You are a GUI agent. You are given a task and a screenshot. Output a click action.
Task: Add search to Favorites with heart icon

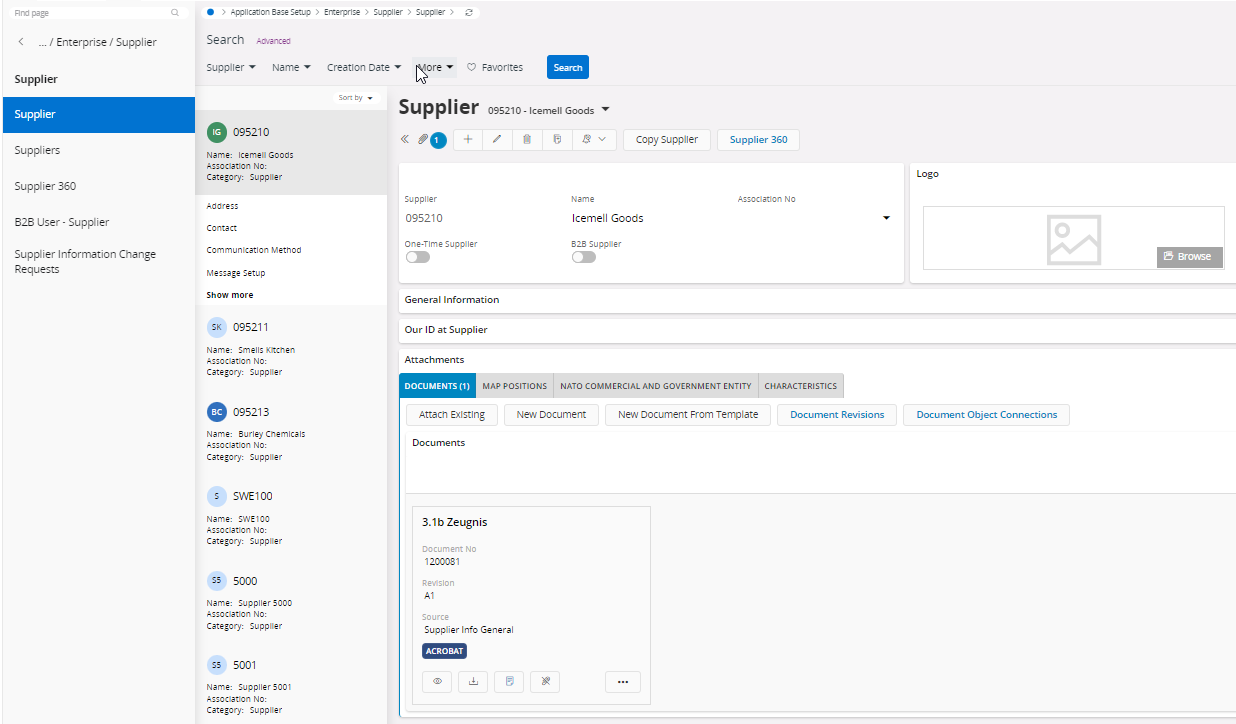[x=494, y=68]
